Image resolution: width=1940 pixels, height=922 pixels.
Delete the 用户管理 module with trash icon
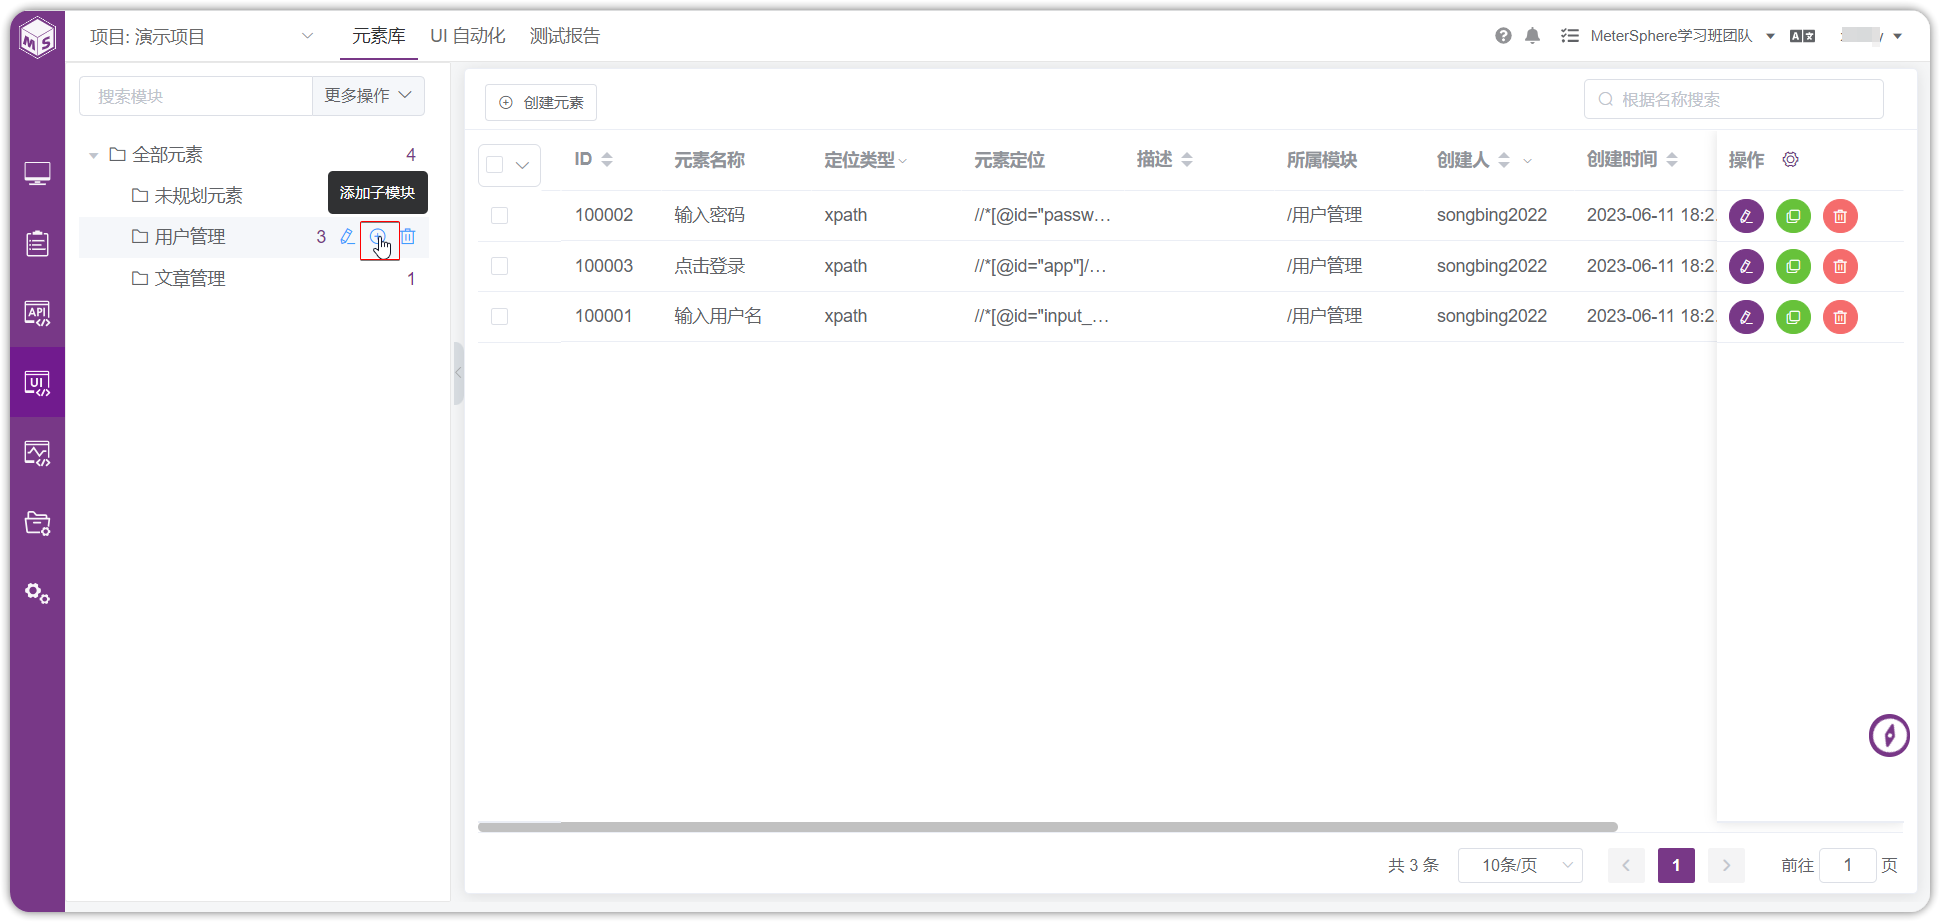pos(408,237)
